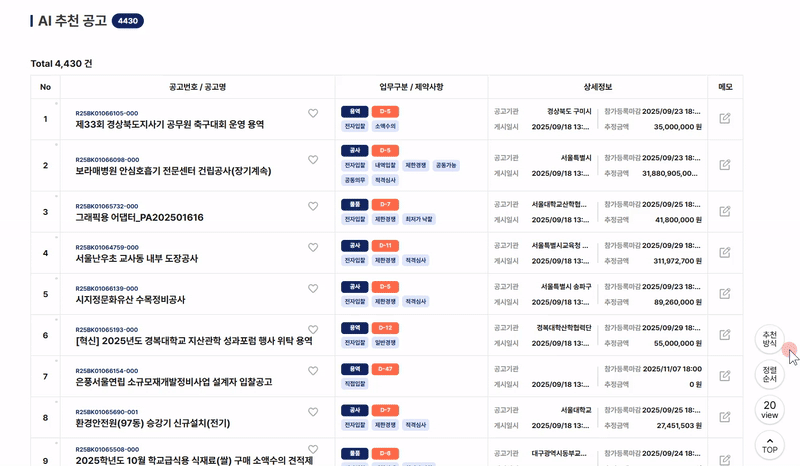The height and width of the screenshot is (466, 800).
Task: Click memo icon for 은풍서울연립 입찰공고 row
Action: pos(725,376)
